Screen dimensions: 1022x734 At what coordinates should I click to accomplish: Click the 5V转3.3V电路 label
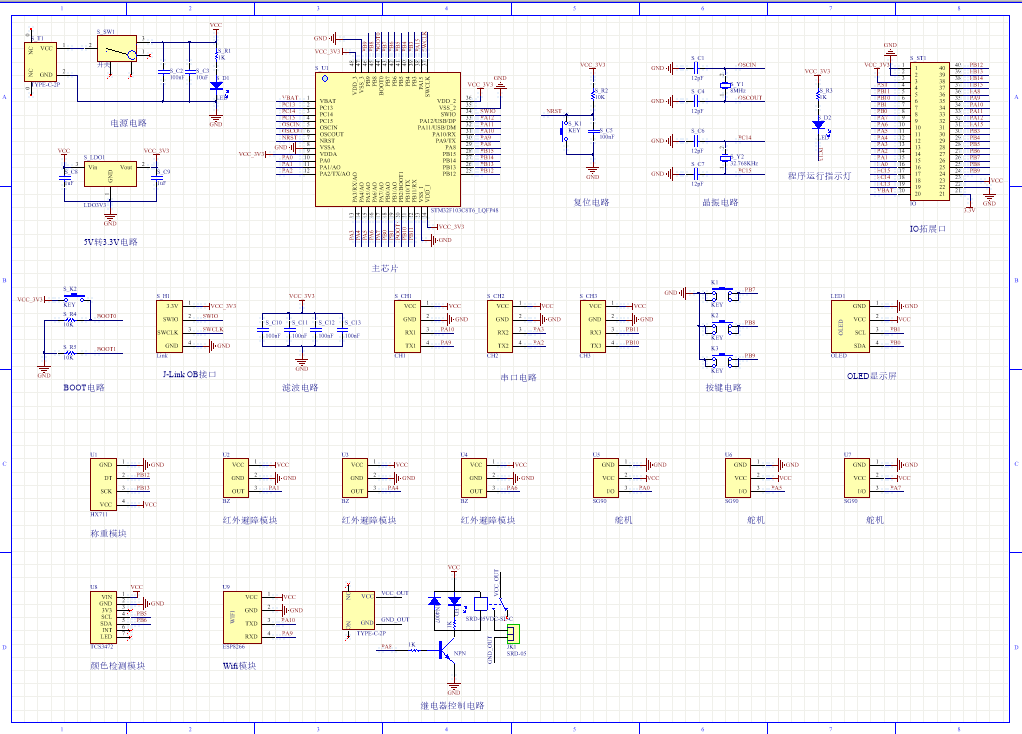click(x=110, y=242)
